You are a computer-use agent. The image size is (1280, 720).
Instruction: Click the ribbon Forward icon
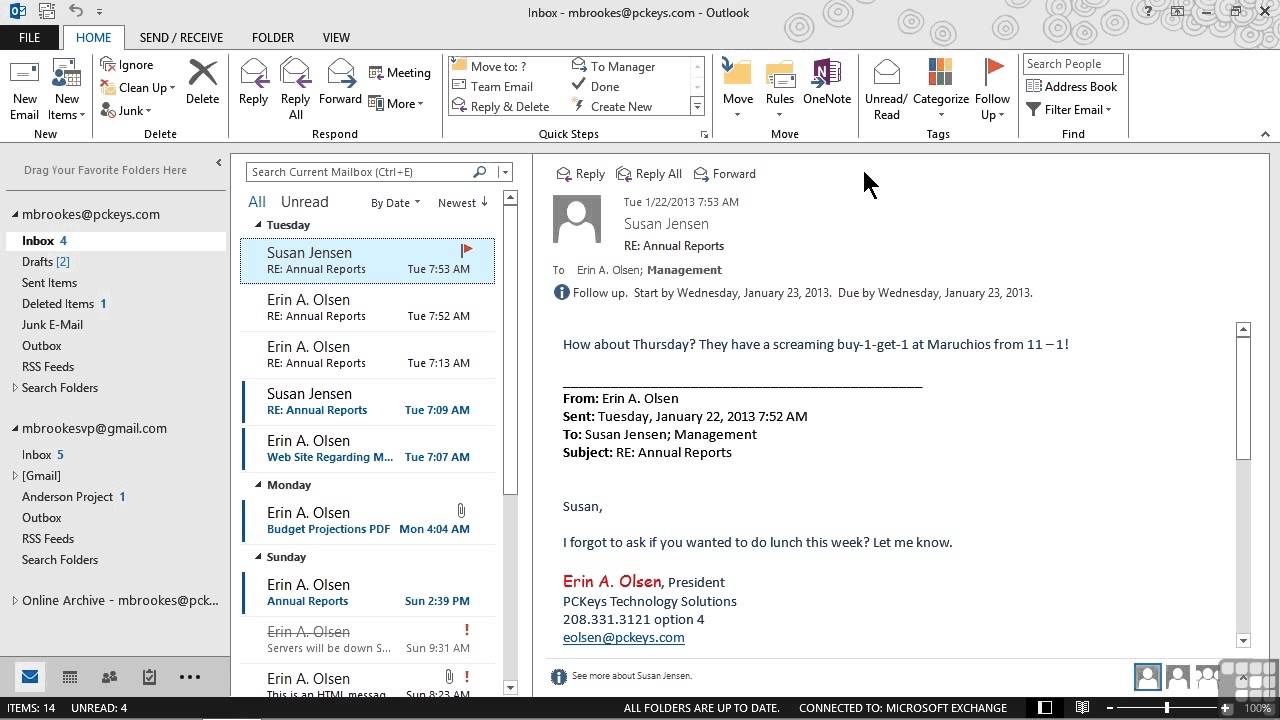(340, 82)
